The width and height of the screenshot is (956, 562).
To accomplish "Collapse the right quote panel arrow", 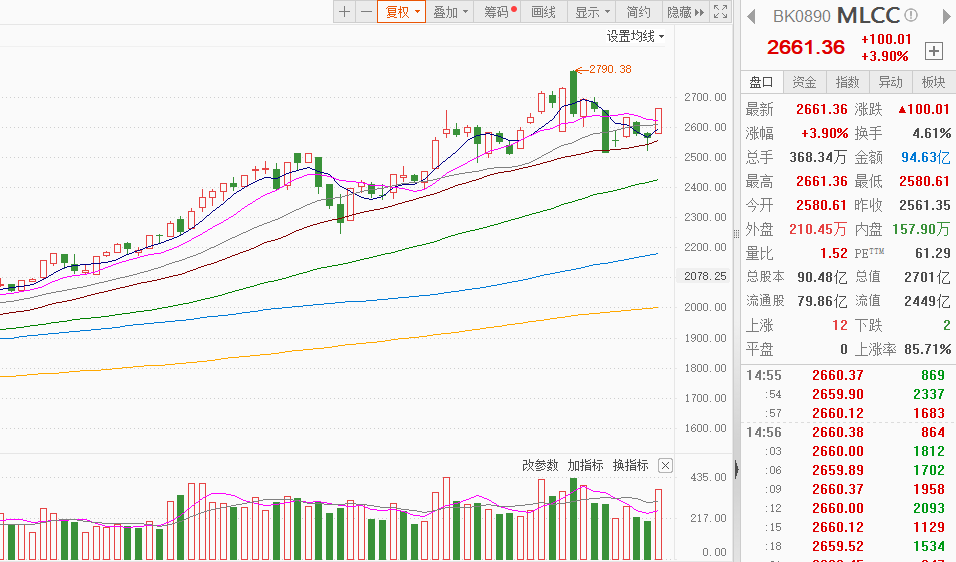I will tap(736, 468).
